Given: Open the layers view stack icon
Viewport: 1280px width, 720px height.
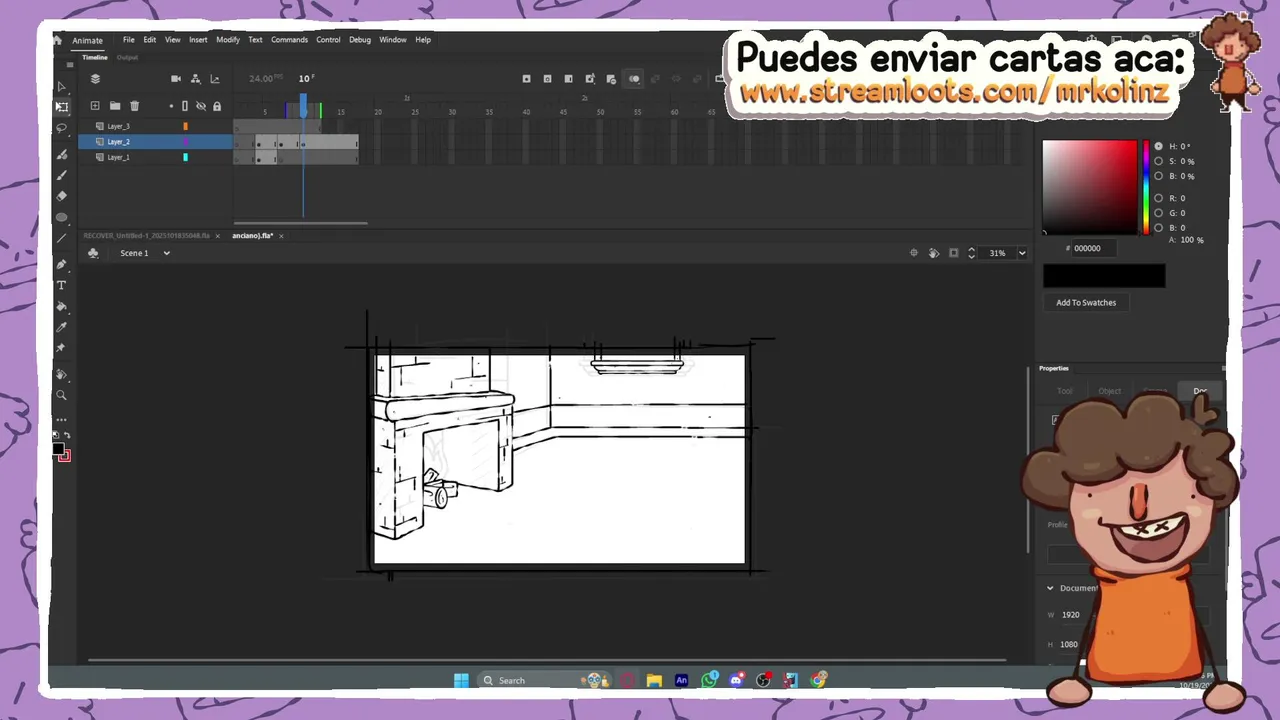Looking at the screenshot, I should coord(95,79).
